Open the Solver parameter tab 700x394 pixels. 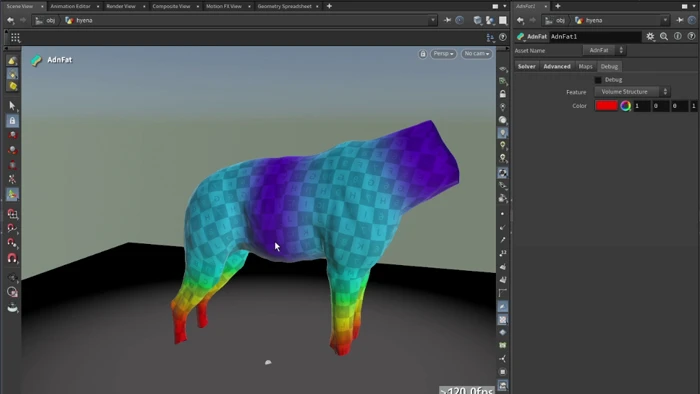pos(526,66)
